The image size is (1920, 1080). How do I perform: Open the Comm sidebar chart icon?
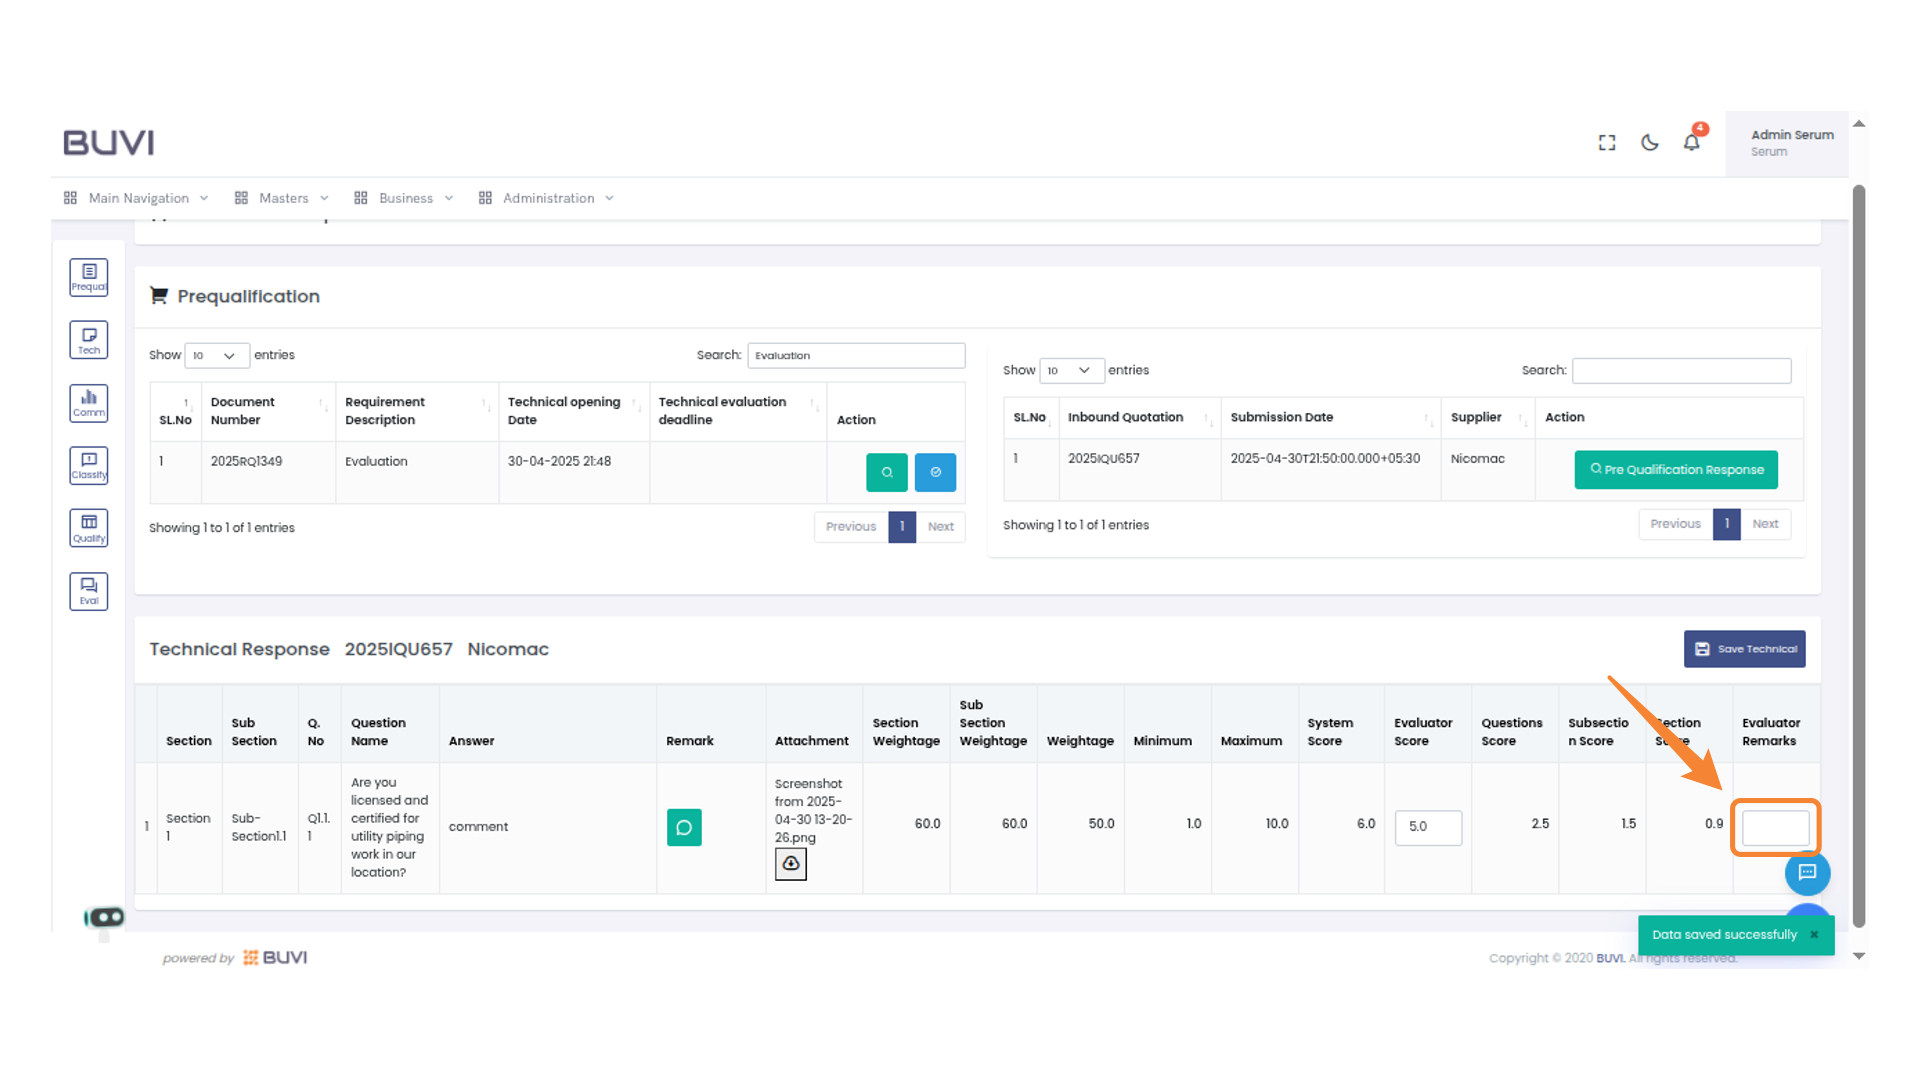(89, 403)
